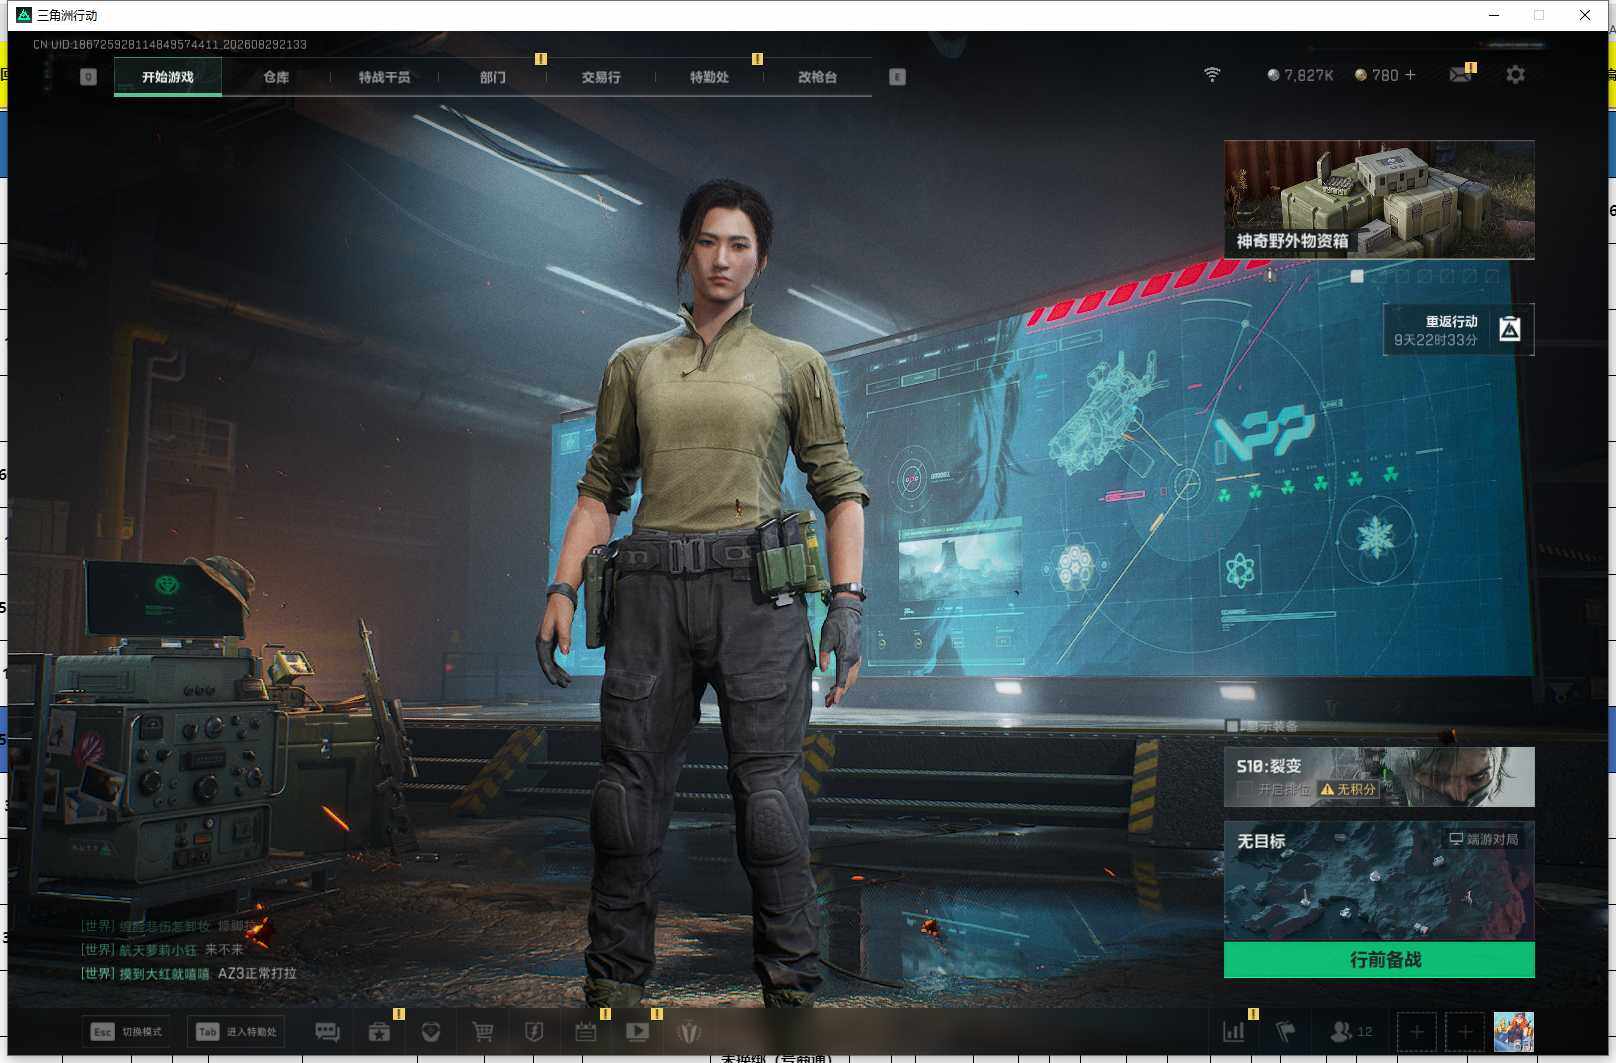Screen dimensions: 1616x1063
Task: Open the 无目标 map selection card
Action: click(1379, 881)
